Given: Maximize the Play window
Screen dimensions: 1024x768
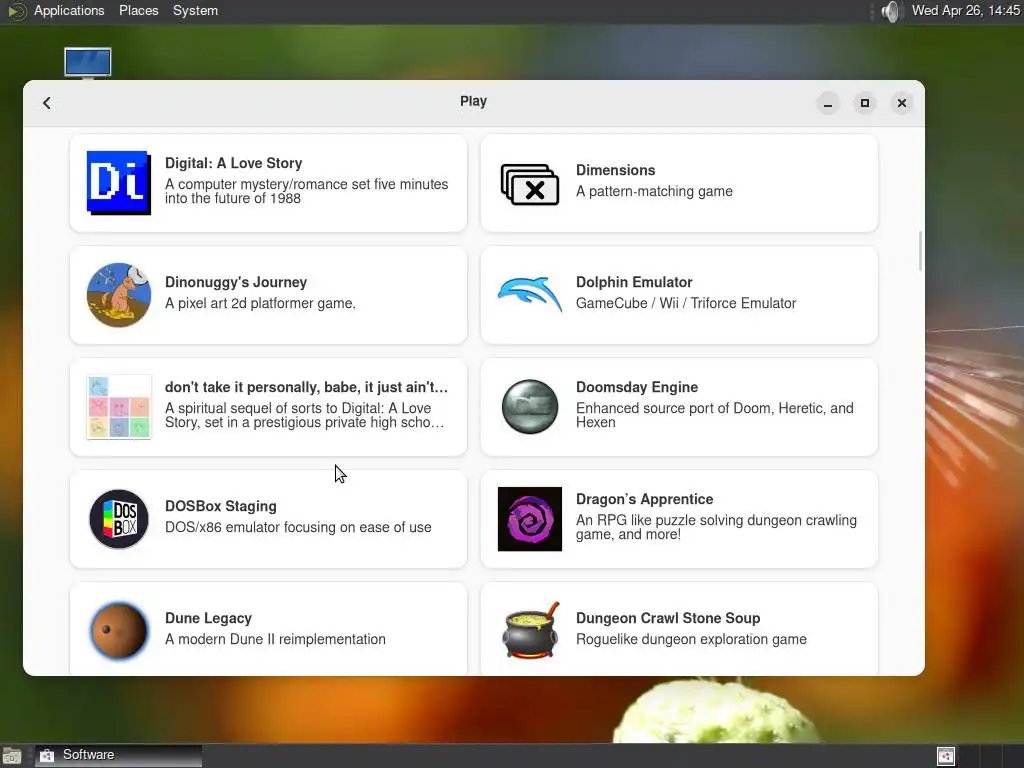Looking at the screenshot, I should pyautogui.click(x=865, y=103).
